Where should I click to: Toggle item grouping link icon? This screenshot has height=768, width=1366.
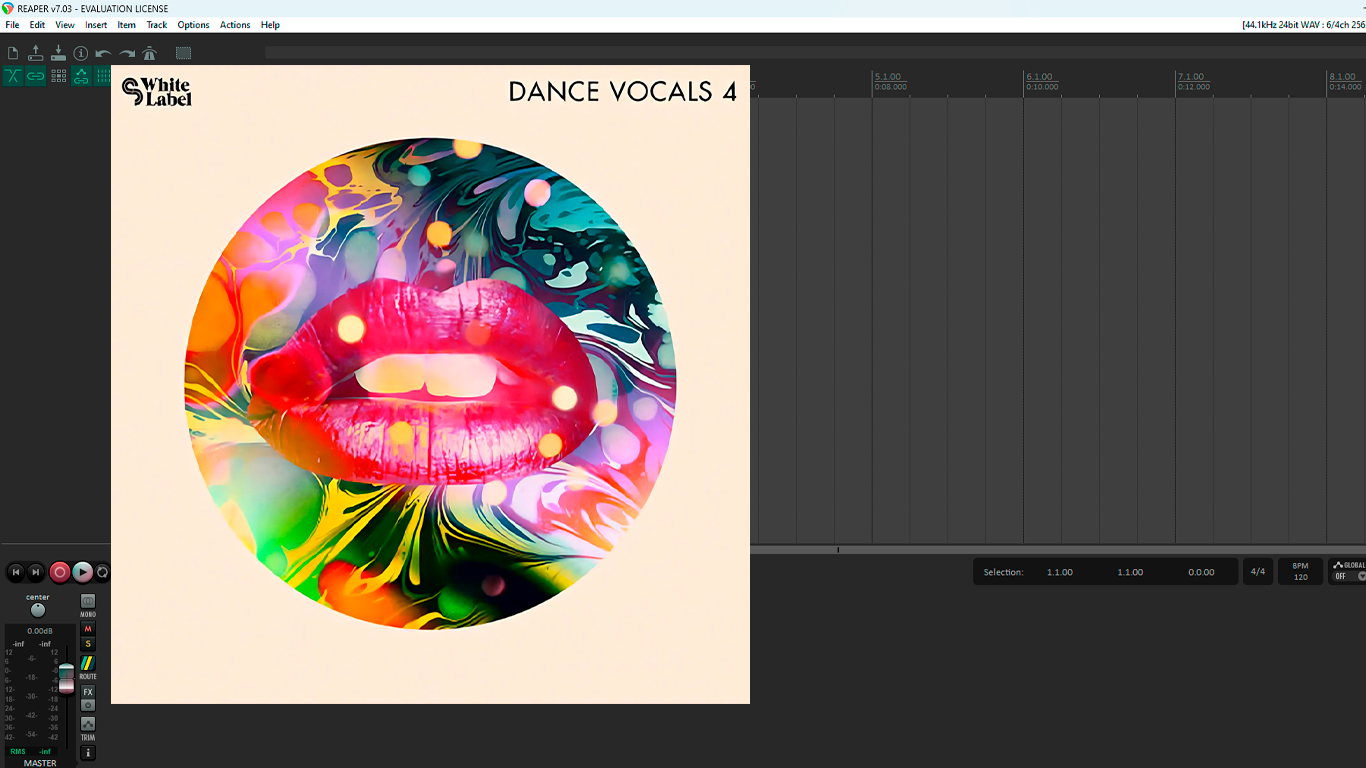(36, 76)
